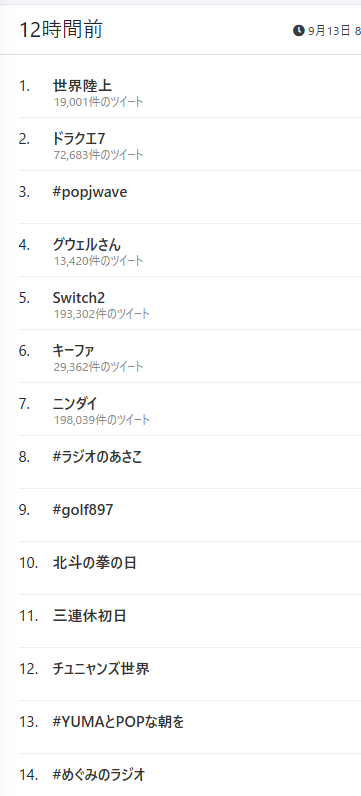The width and height of the screenshot is (361, 796).
Task: Click the 9月13日 timestamp text
Action: 329,31
